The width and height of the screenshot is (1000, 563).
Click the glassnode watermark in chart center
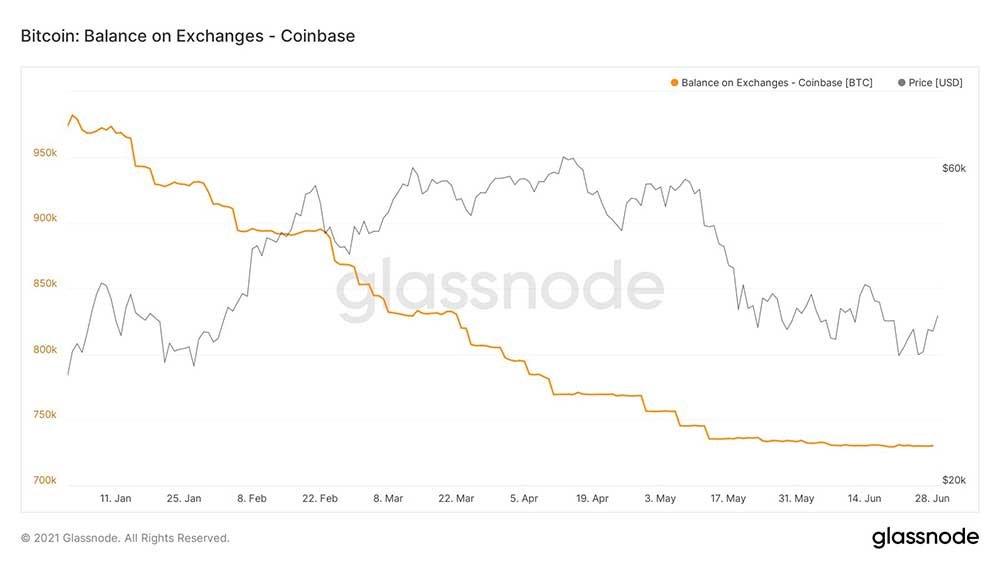click(x=499, y=290)
